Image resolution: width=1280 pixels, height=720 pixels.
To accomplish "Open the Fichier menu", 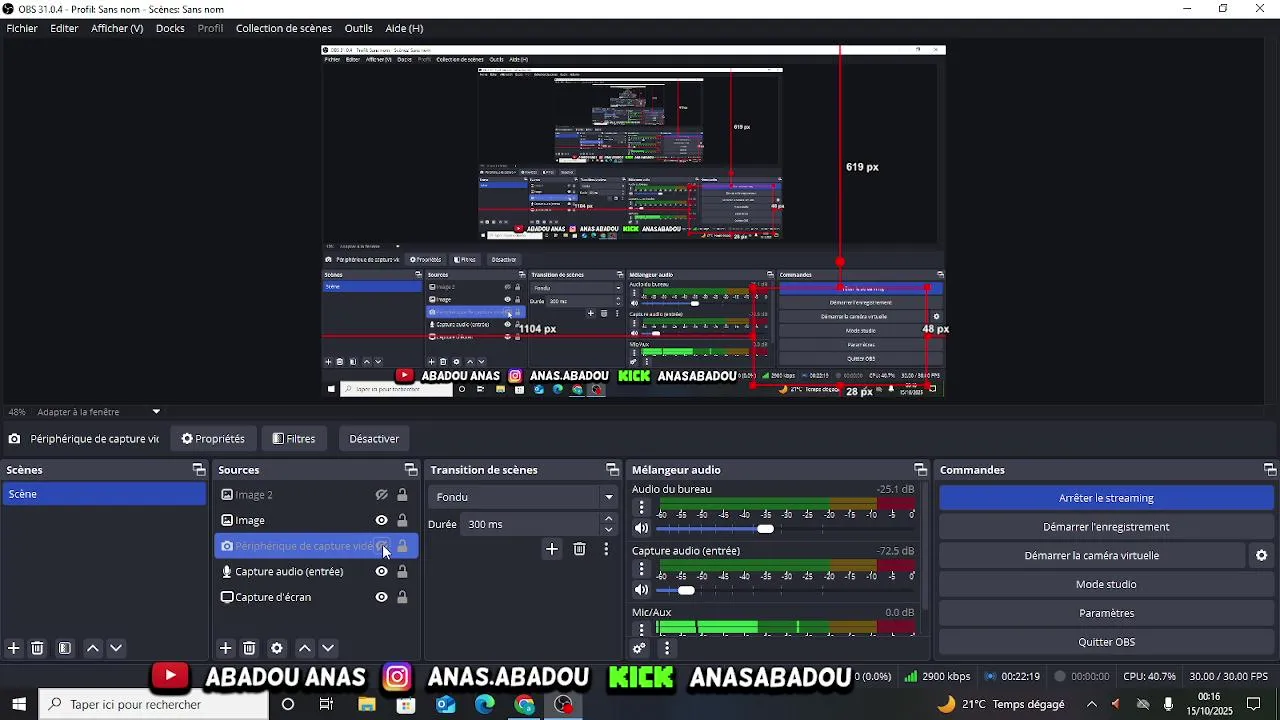I will (22, 28).
